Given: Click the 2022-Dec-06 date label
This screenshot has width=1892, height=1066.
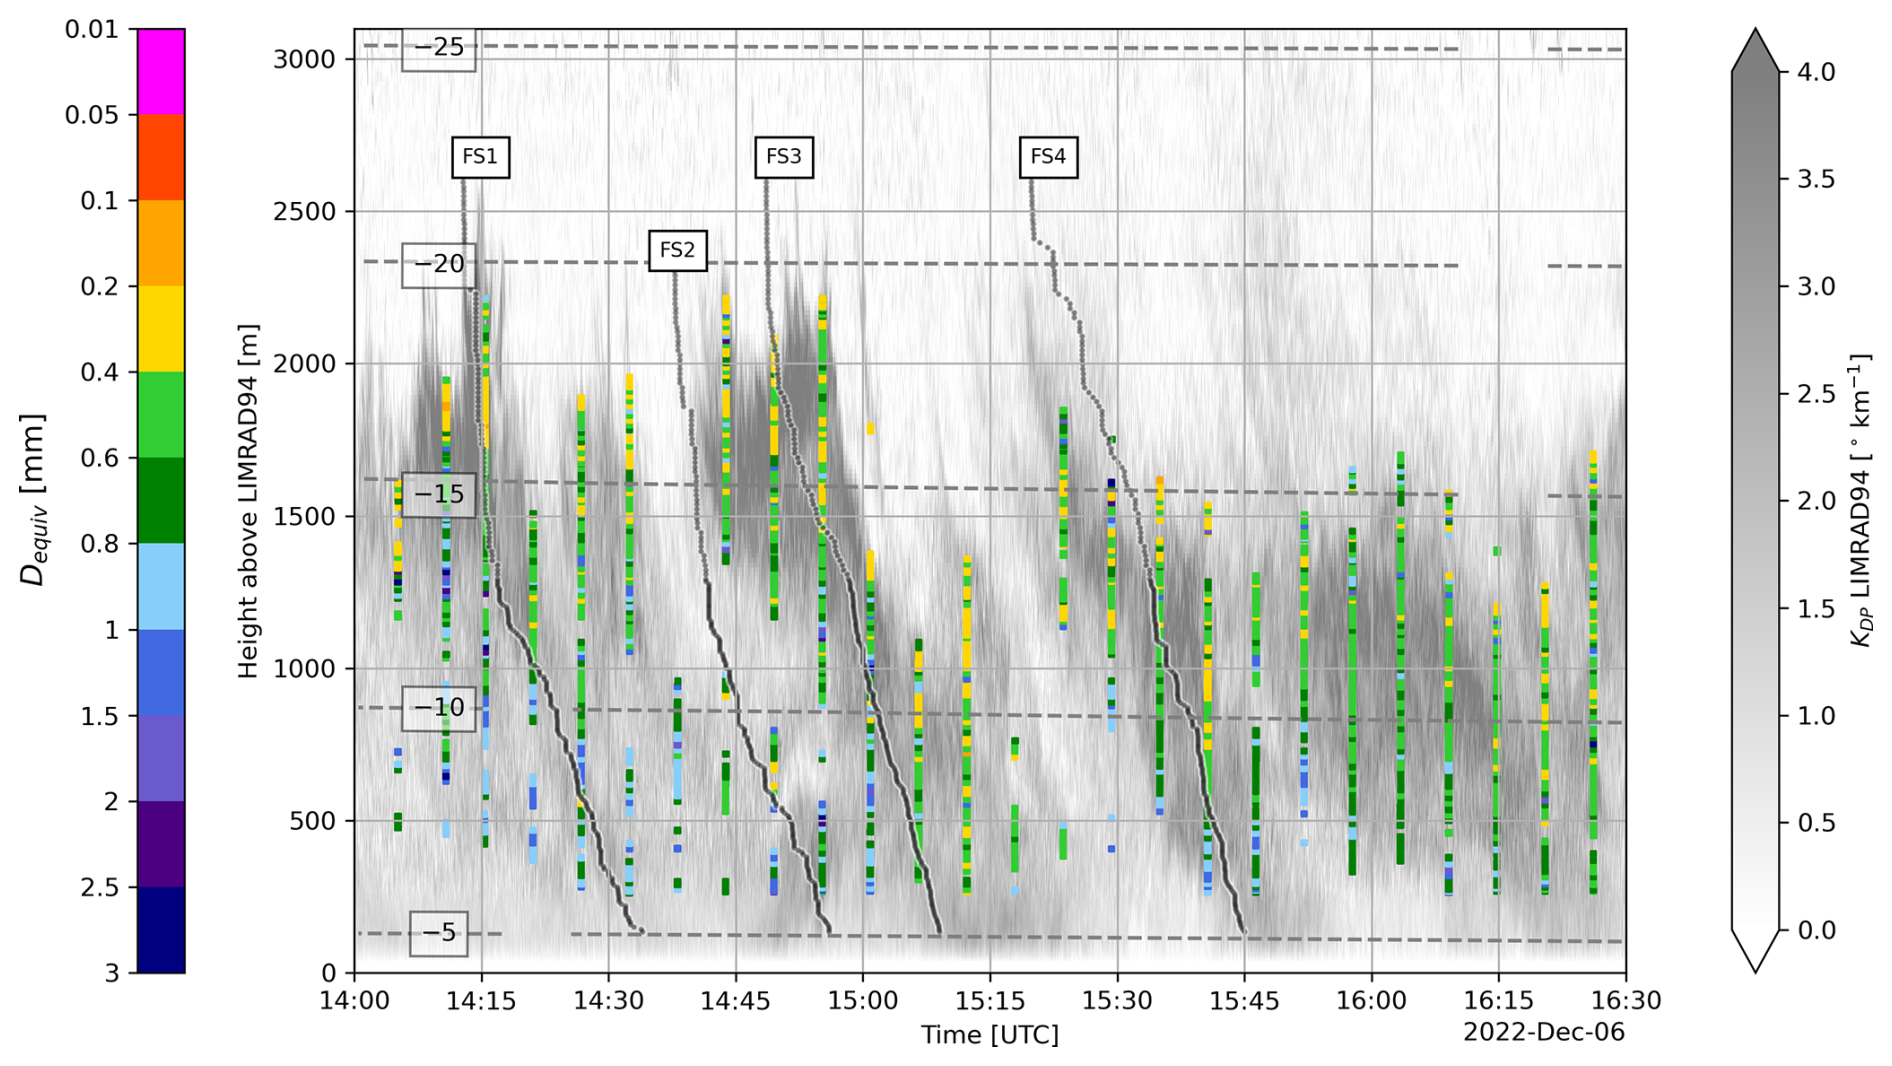Looking at the screenshot, I should (1543, 1032).
